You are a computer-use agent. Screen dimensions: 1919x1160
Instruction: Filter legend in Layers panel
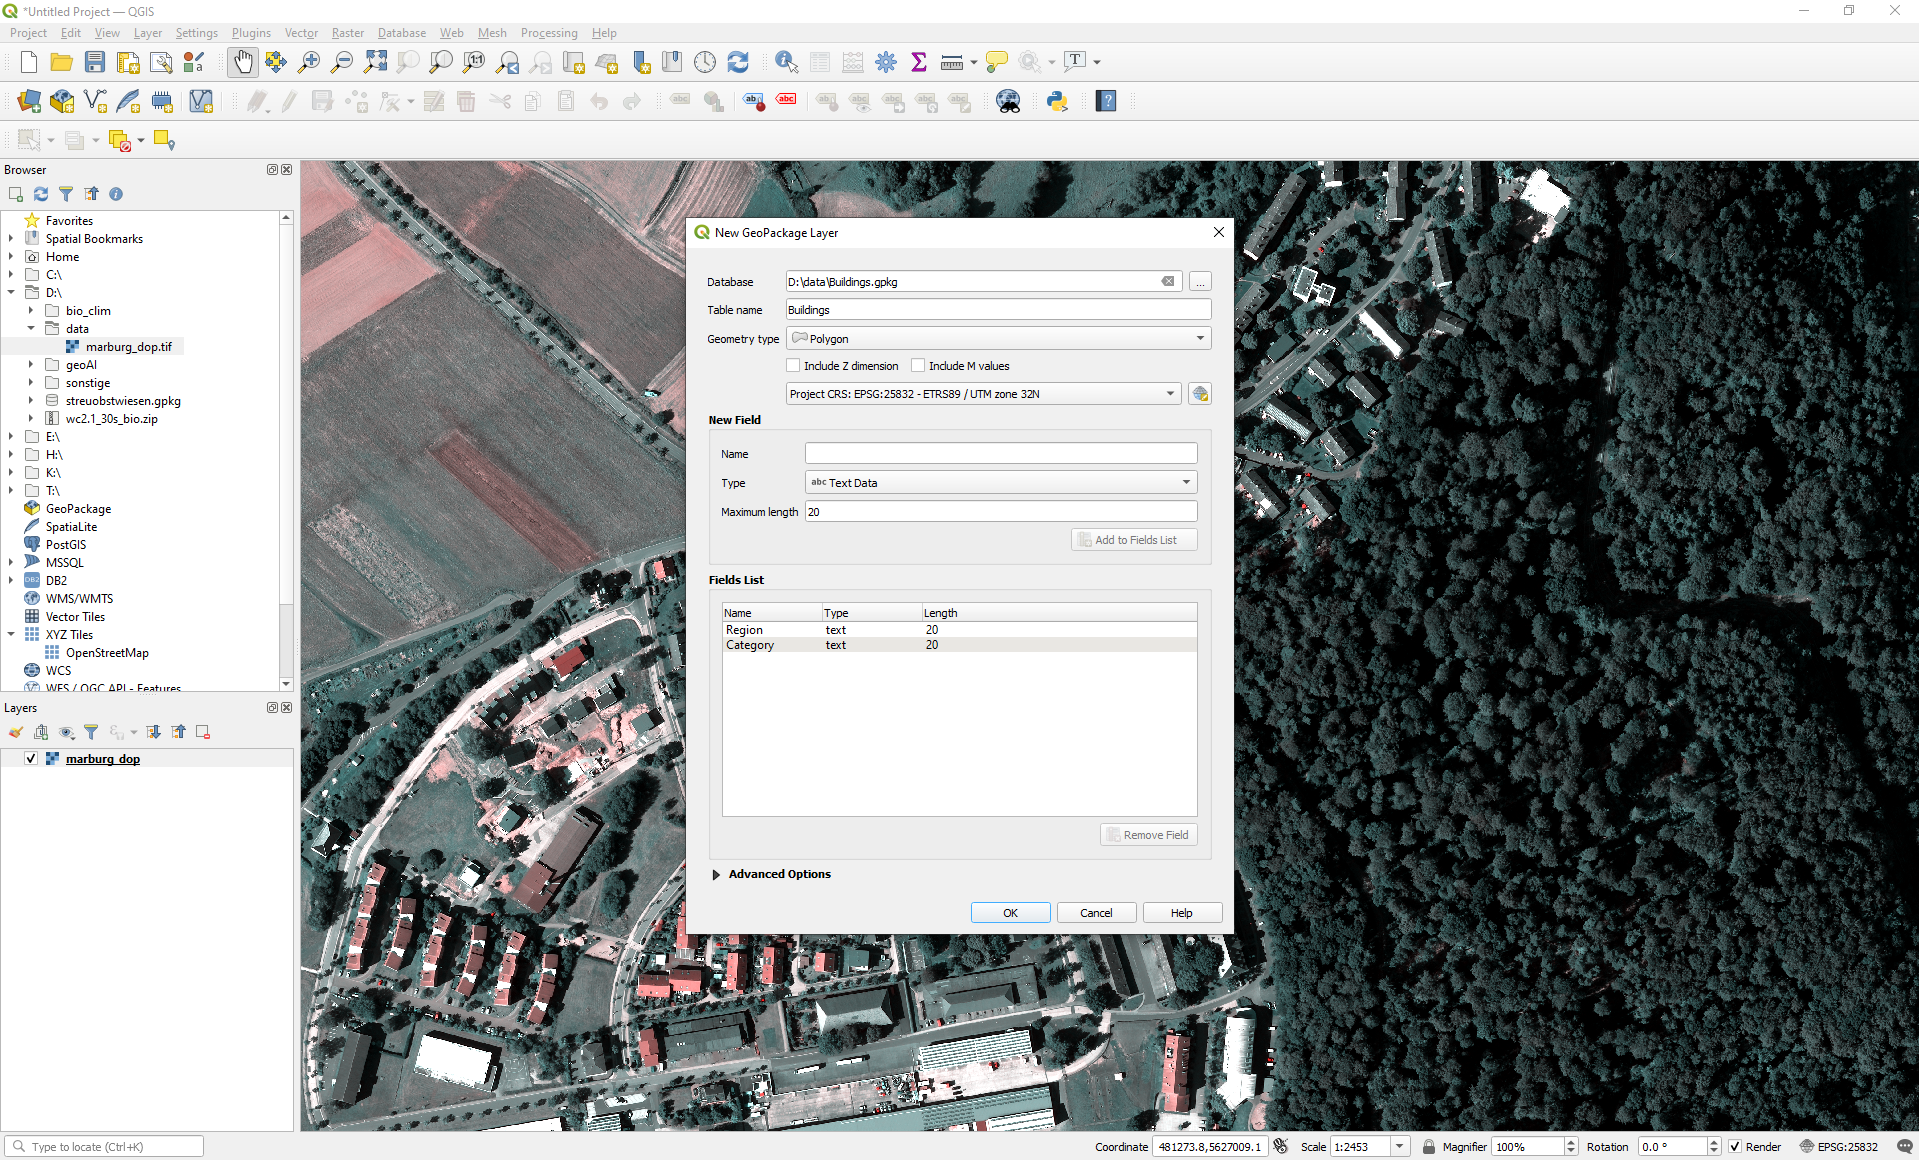pyautogui.click(x=91, y=732)
